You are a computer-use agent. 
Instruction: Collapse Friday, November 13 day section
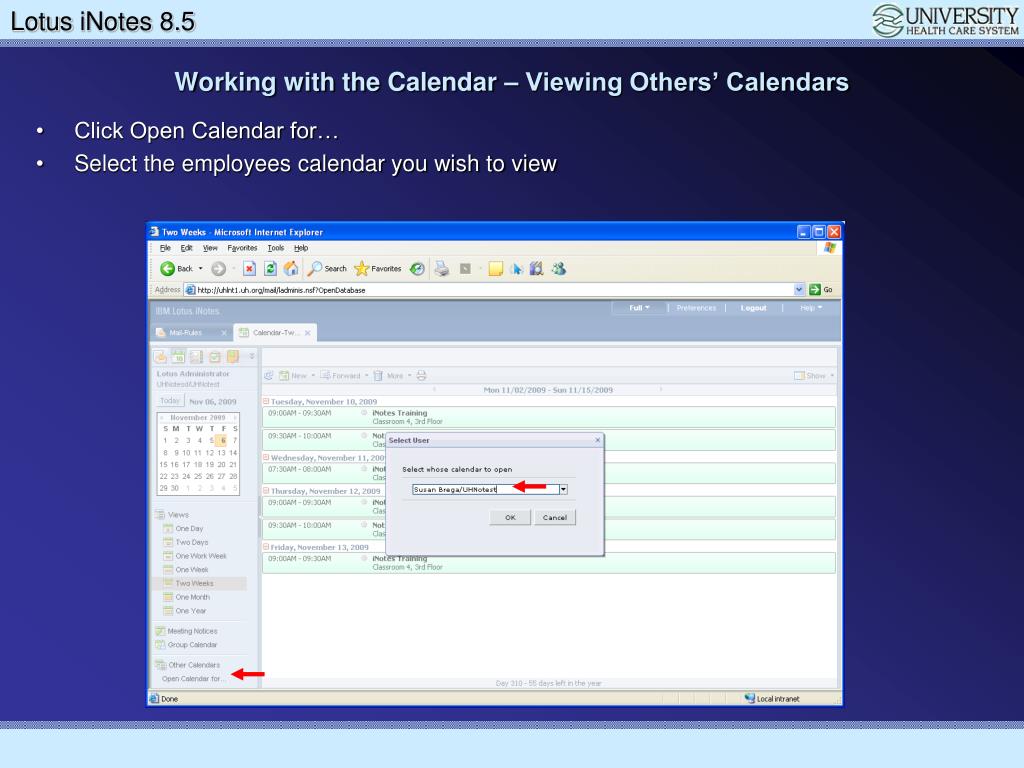click(266, 547)
